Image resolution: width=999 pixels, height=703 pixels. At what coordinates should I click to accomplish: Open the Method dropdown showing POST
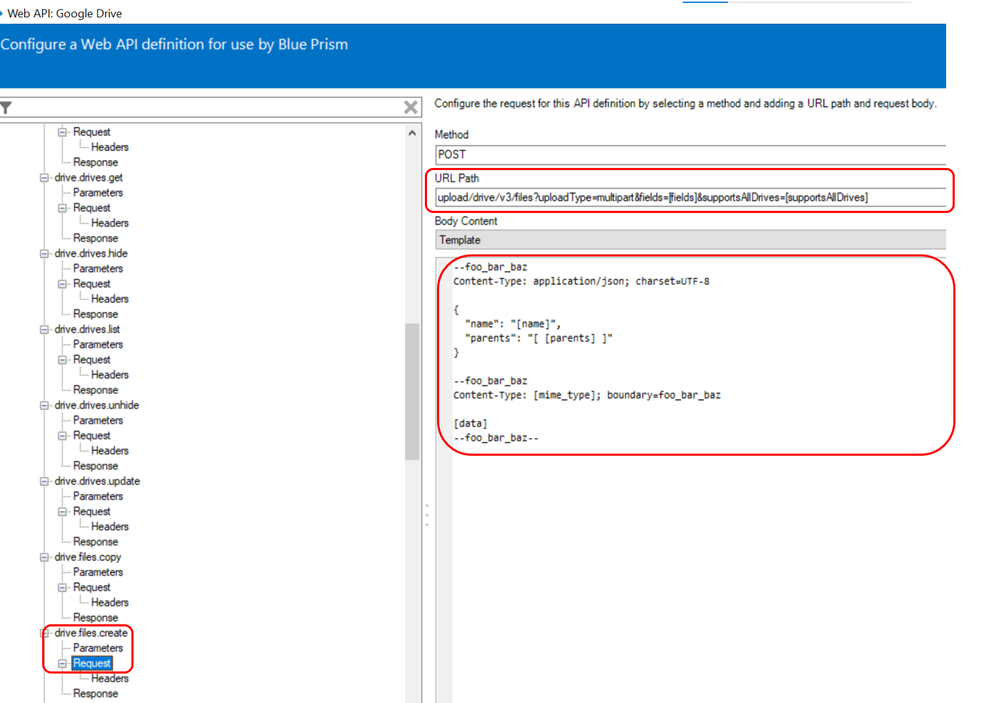(691, 155)
